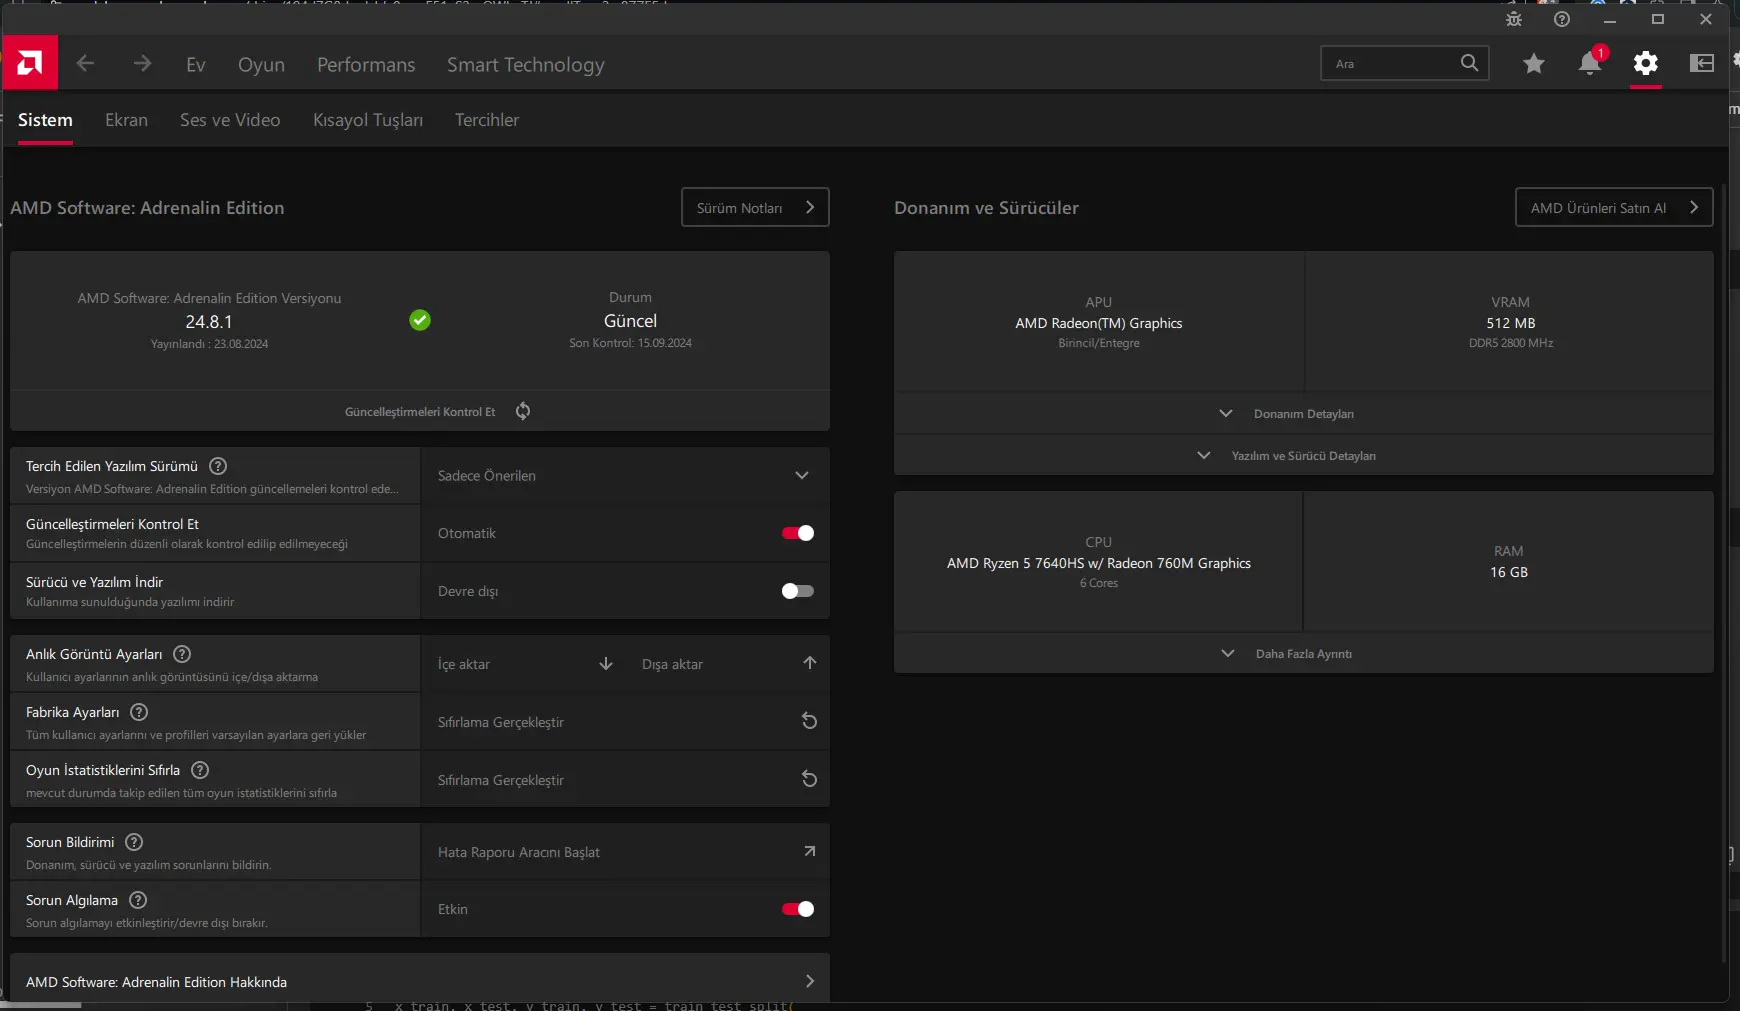Open AMD Software: Adrenalin Edition Hakkında row
The image size is (1740, 1011).
pyautogui.click(x=420, y=981)
